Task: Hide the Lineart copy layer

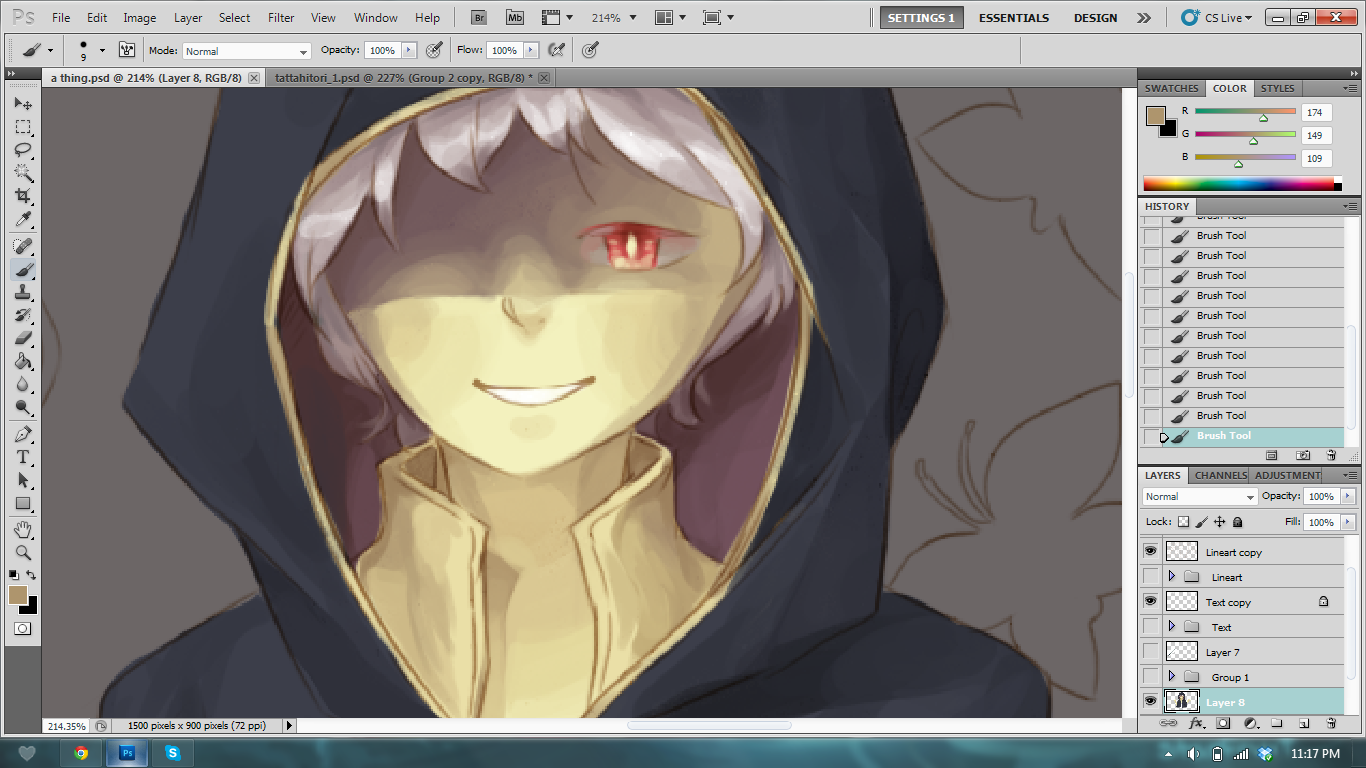Action: tap(1151, 551)
